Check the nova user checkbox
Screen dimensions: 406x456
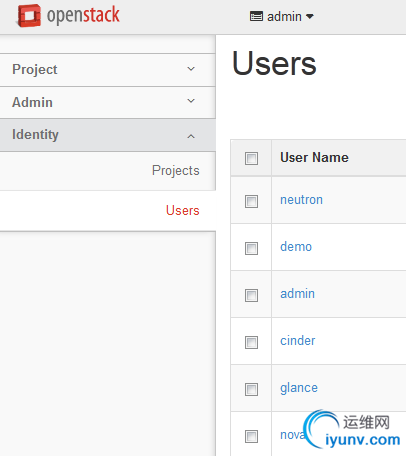[251, 436]
